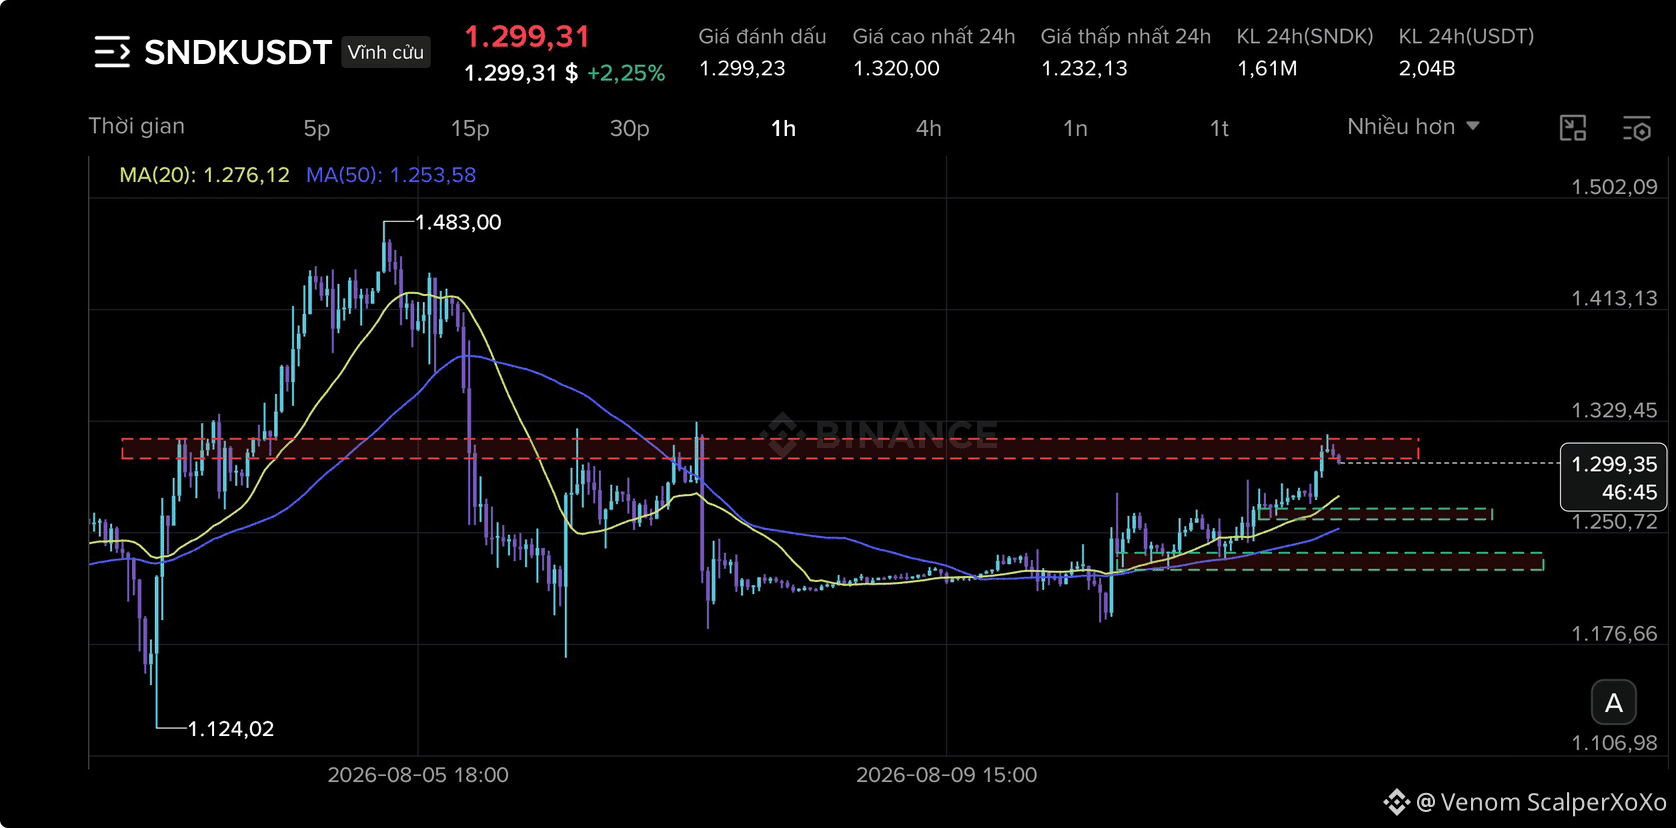Click the MA(20): 1.276,12 indicator label
Screen dimensions: 1676x828
[204, 175]
